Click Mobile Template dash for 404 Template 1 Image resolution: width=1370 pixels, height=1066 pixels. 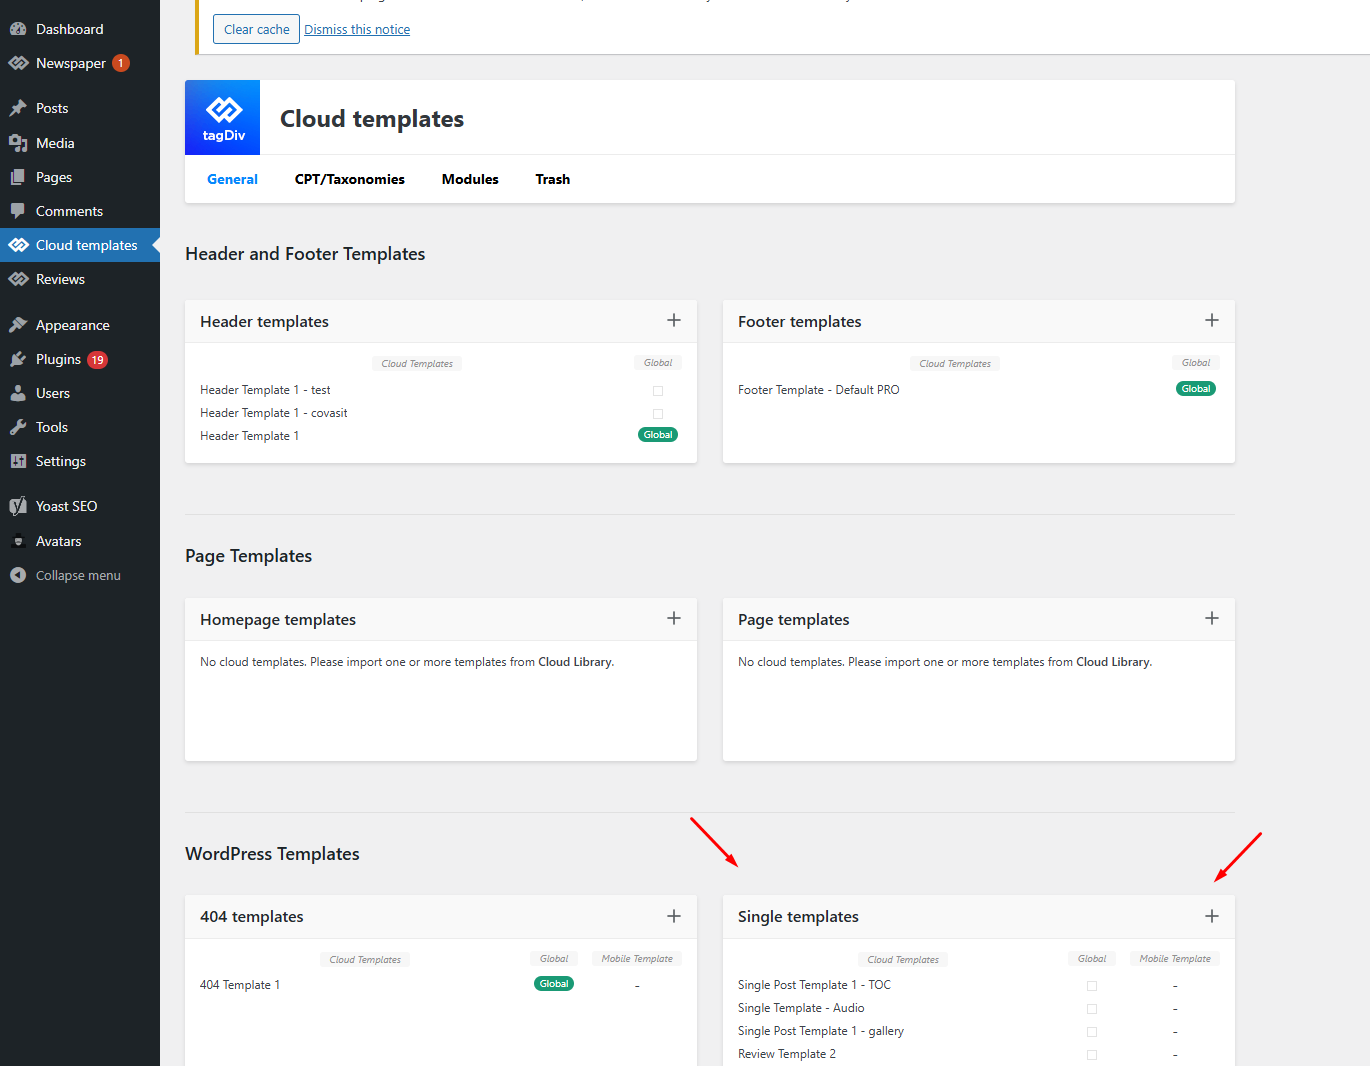coord(637,986)
